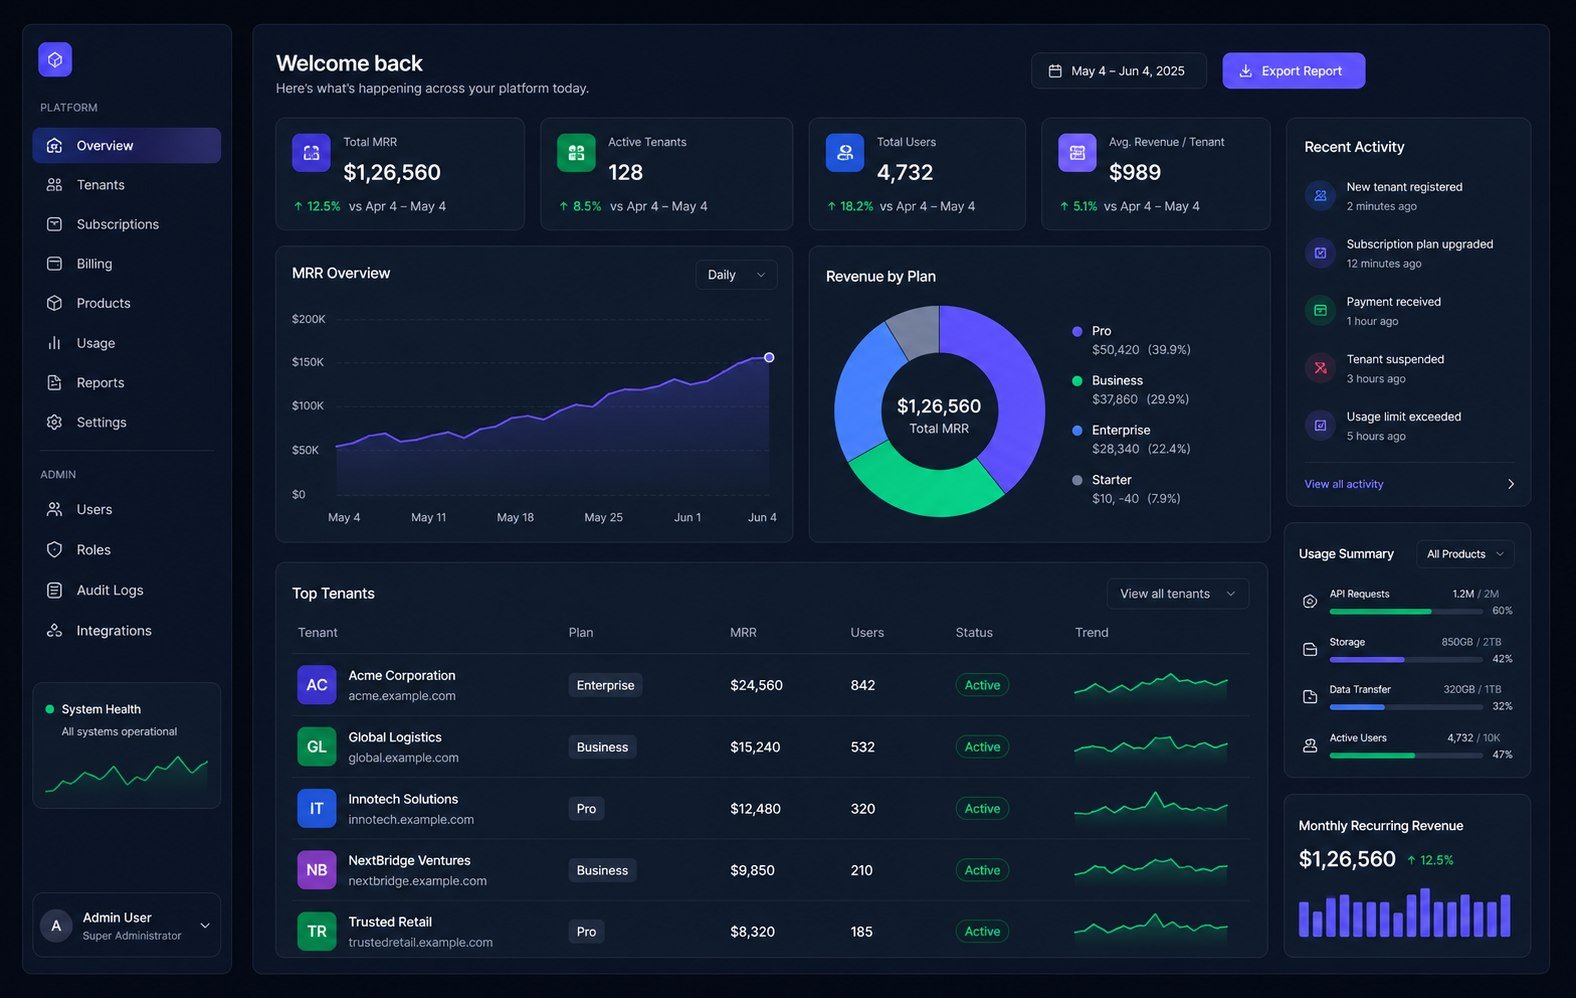
Task: Open Subscriptions from the sidebar
Action: [127, 224]
